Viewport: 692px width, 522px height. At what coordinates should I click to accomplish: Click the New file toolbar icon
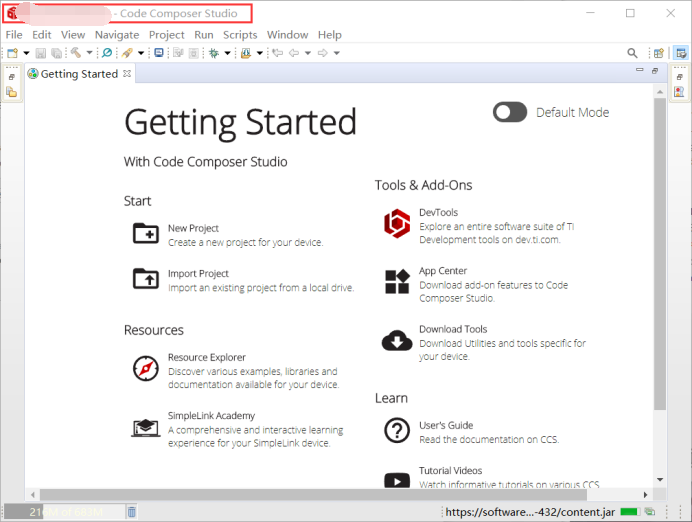pos(12,53)
